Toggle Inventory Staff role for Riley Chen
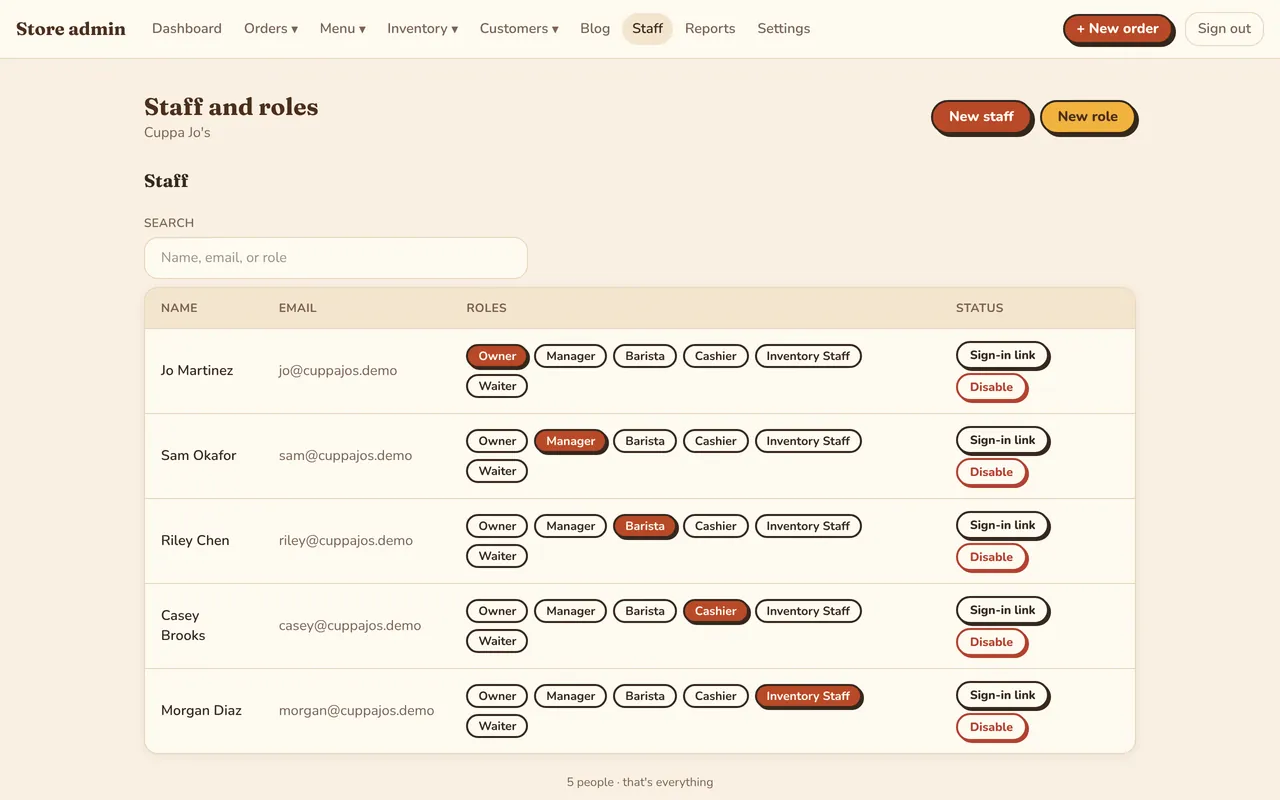The width and height of the screenshot is (1280, 800). 808,526
